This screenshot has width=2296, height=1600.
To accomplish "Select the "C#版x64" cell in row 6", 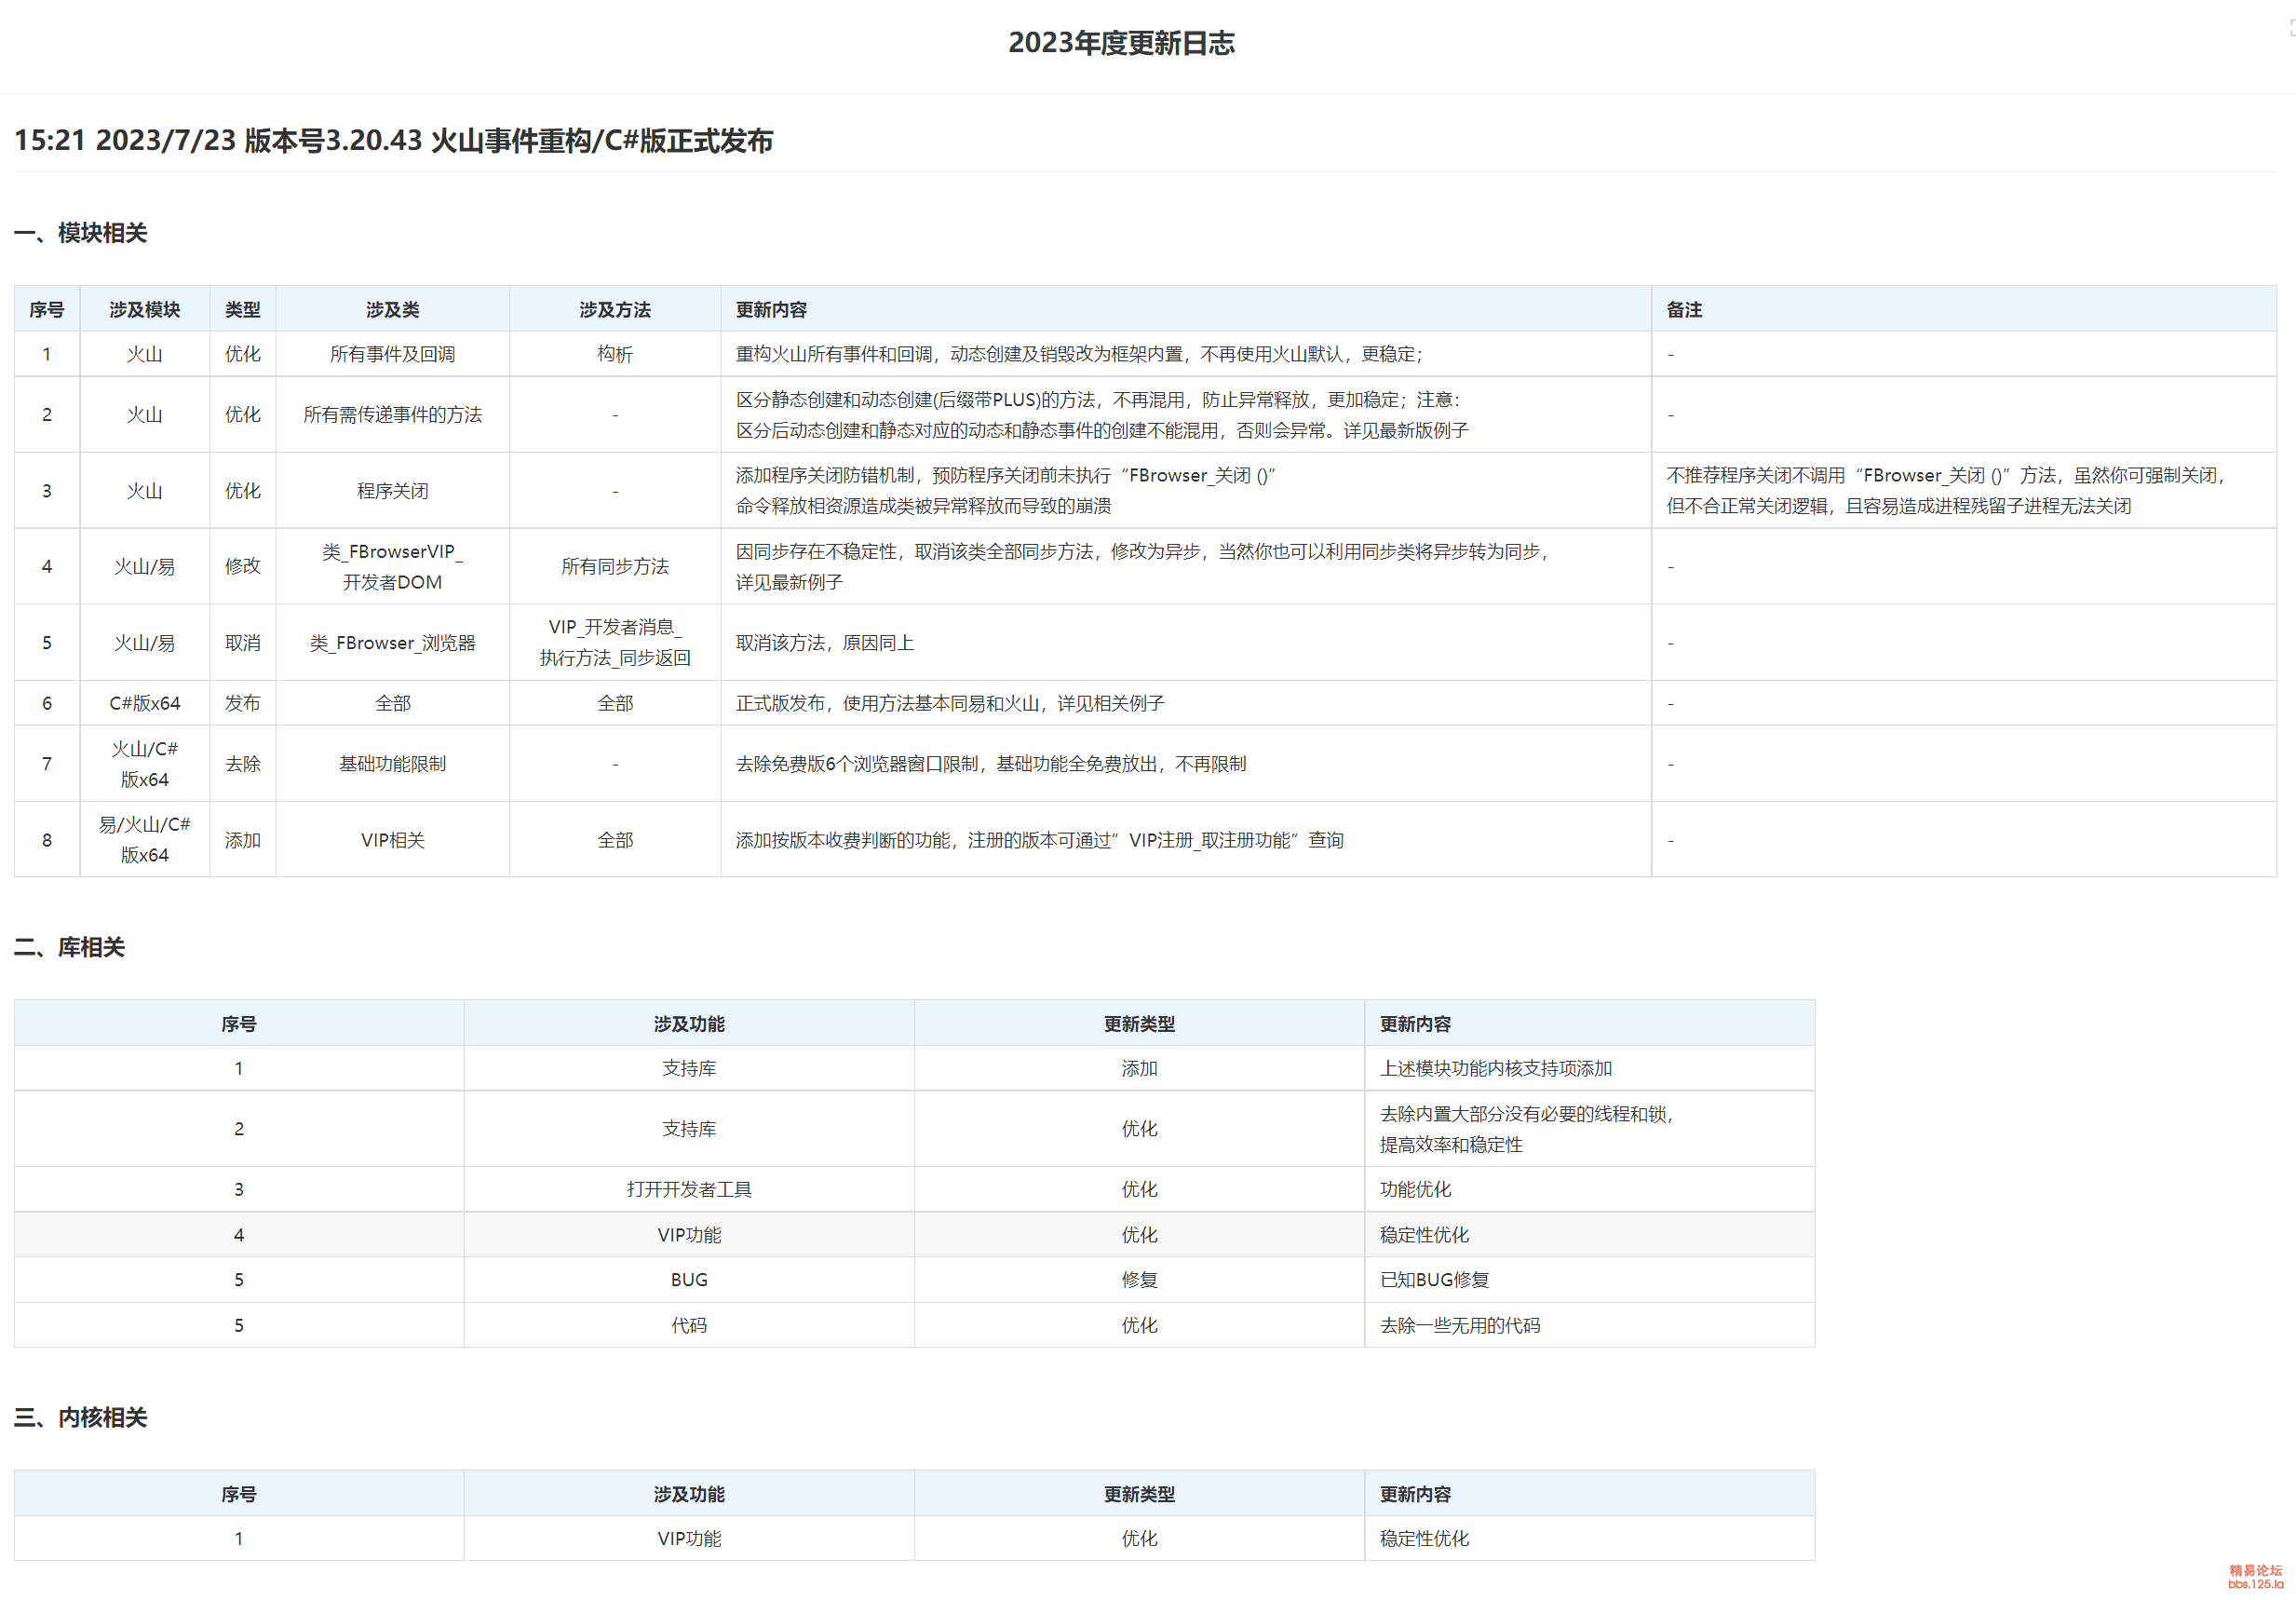I will [145, 703].
